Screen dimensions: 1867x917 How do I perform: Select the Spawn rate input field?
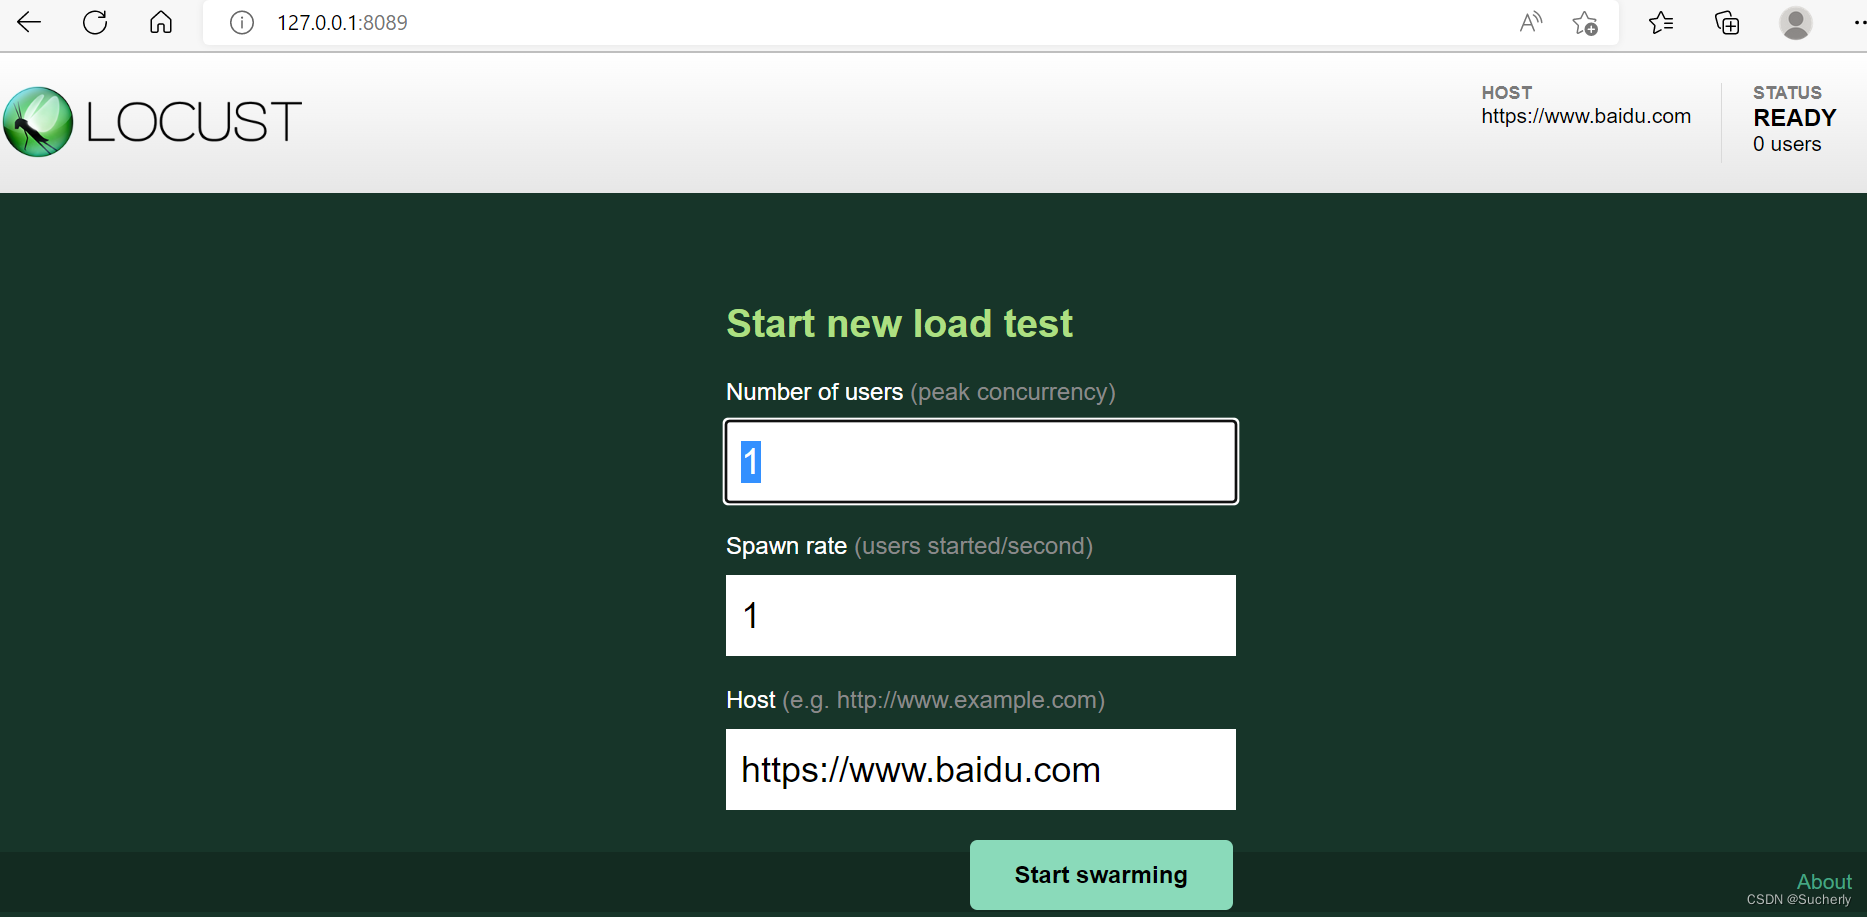tap(980, 615)
